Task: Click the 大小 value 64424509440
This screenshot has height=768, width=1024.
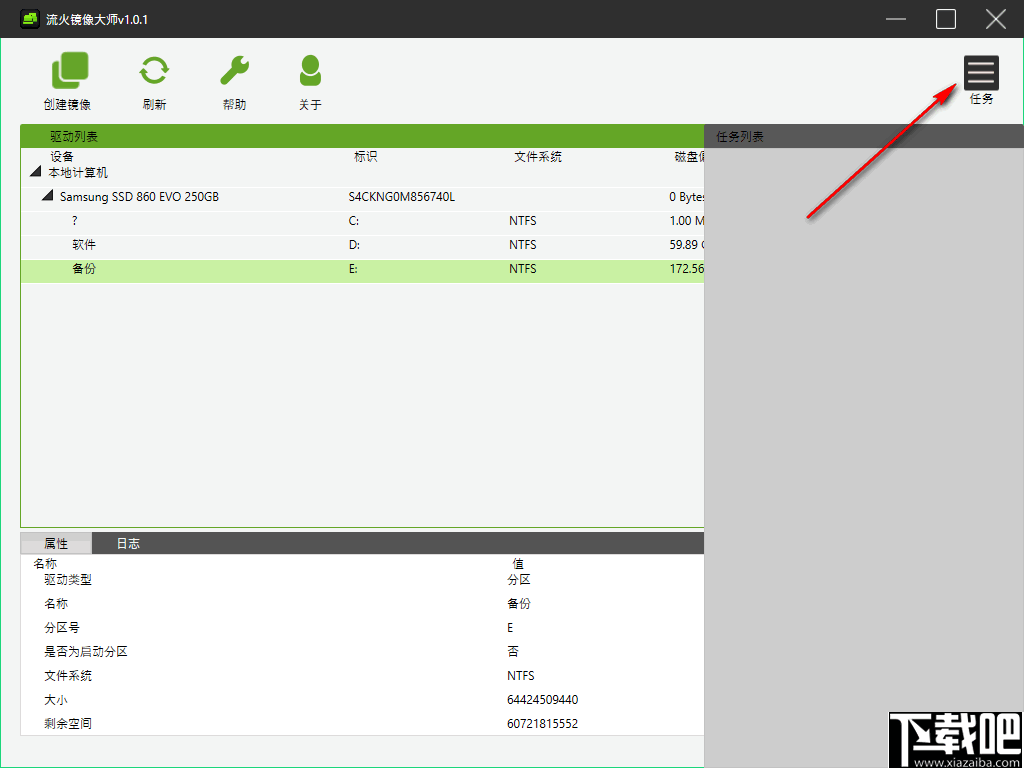Action: tap(542, 700)
